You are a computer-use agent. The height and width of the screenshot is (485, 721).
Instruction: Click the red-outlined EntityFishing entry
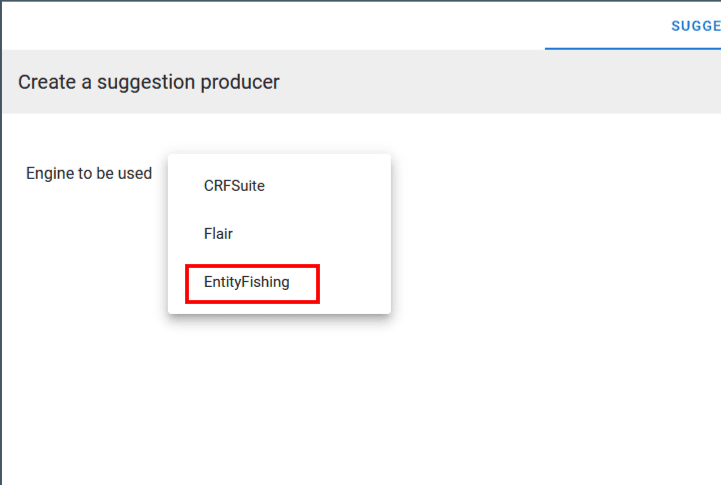click(x=252, y=283)
